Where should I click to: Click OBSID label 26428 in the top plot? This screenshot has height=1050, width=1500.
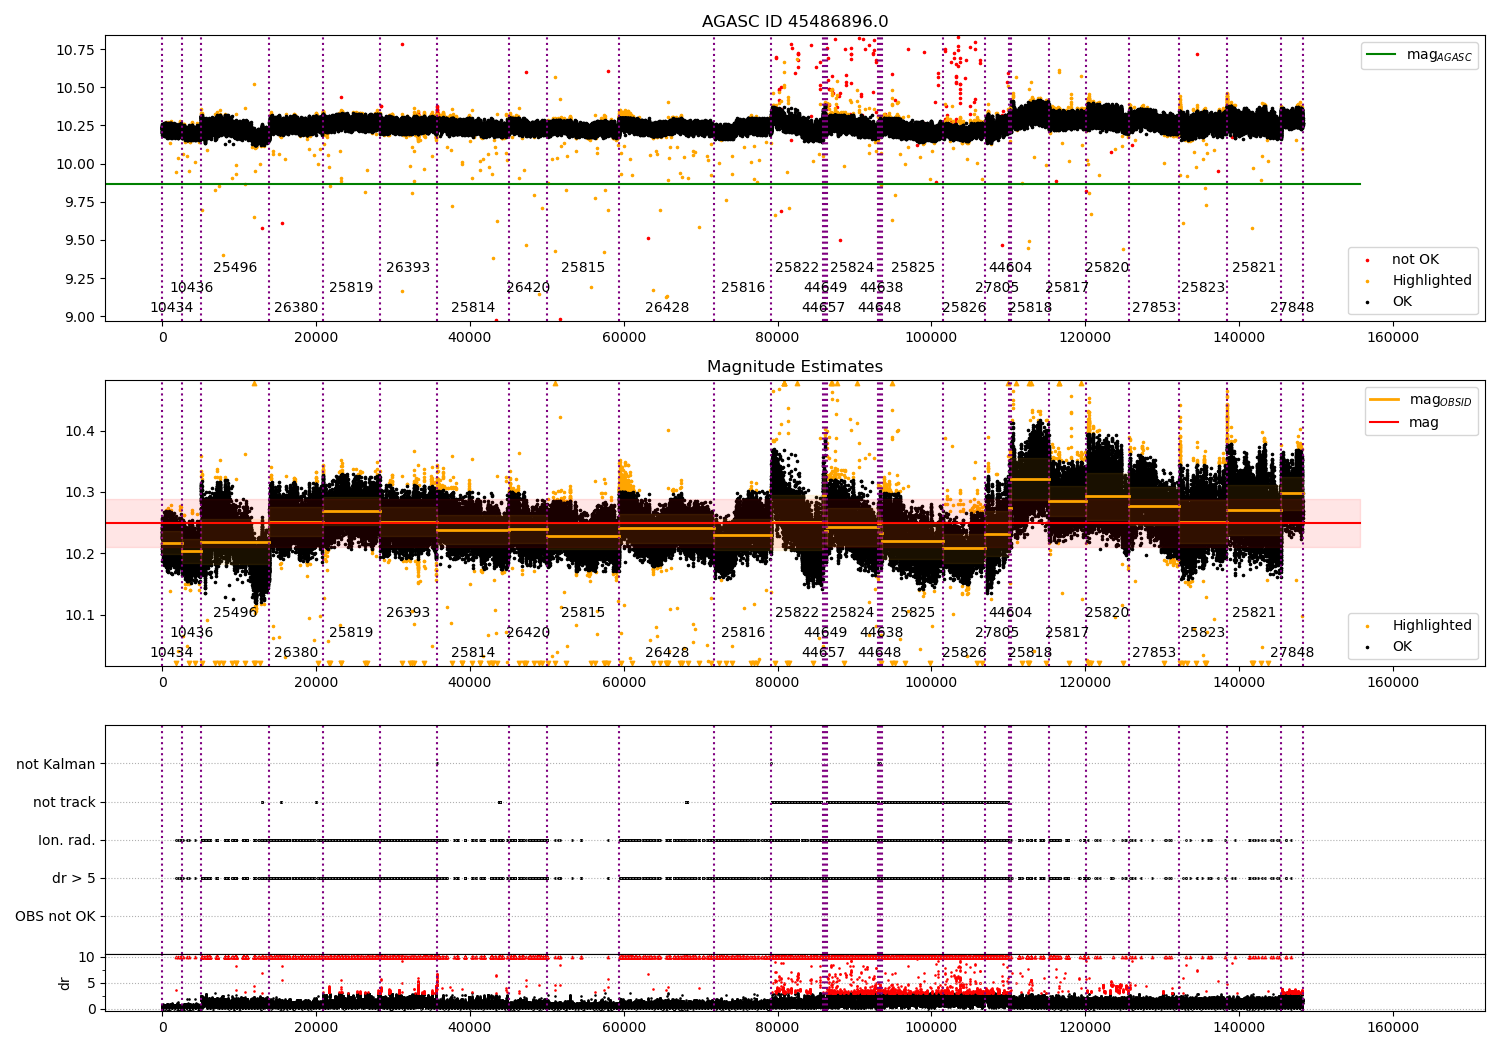(667, 308)
